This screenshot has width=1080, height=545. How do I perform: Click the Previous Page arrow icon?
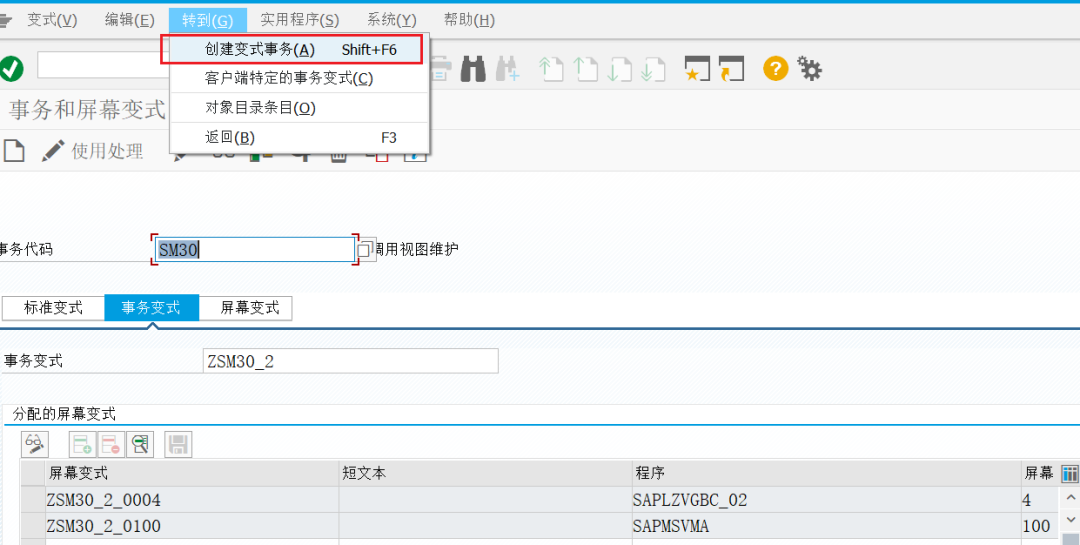pyautogui.click(x=585, y=70)
